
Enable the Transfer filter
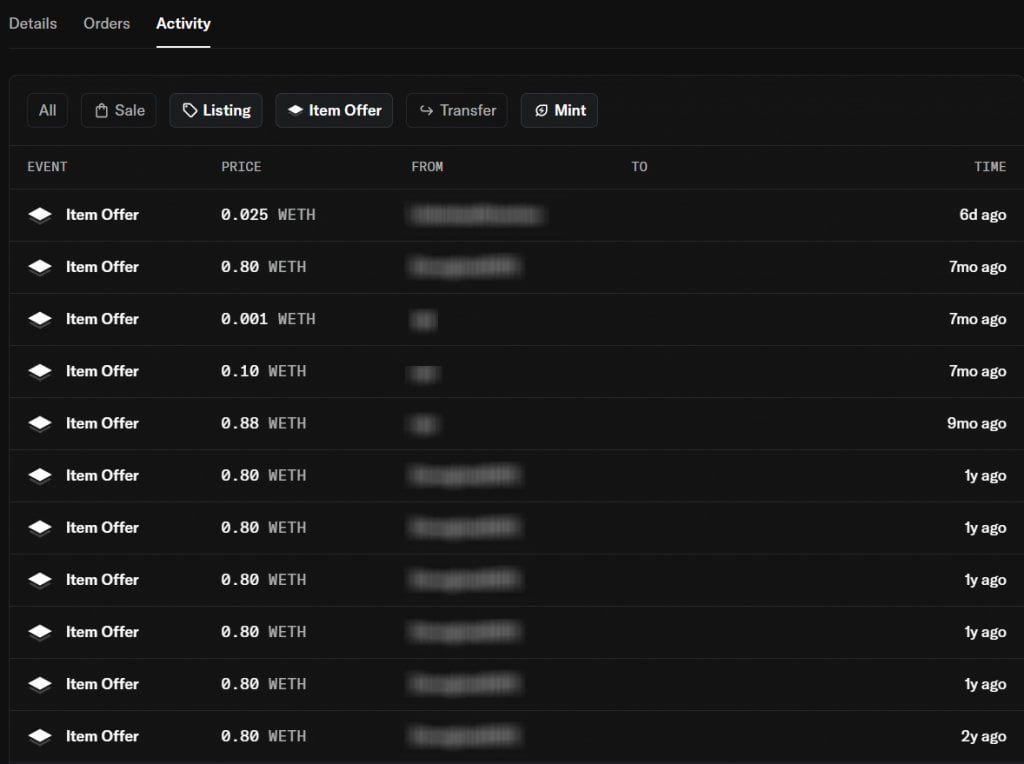pyautogui.click(x=457, y=110)
